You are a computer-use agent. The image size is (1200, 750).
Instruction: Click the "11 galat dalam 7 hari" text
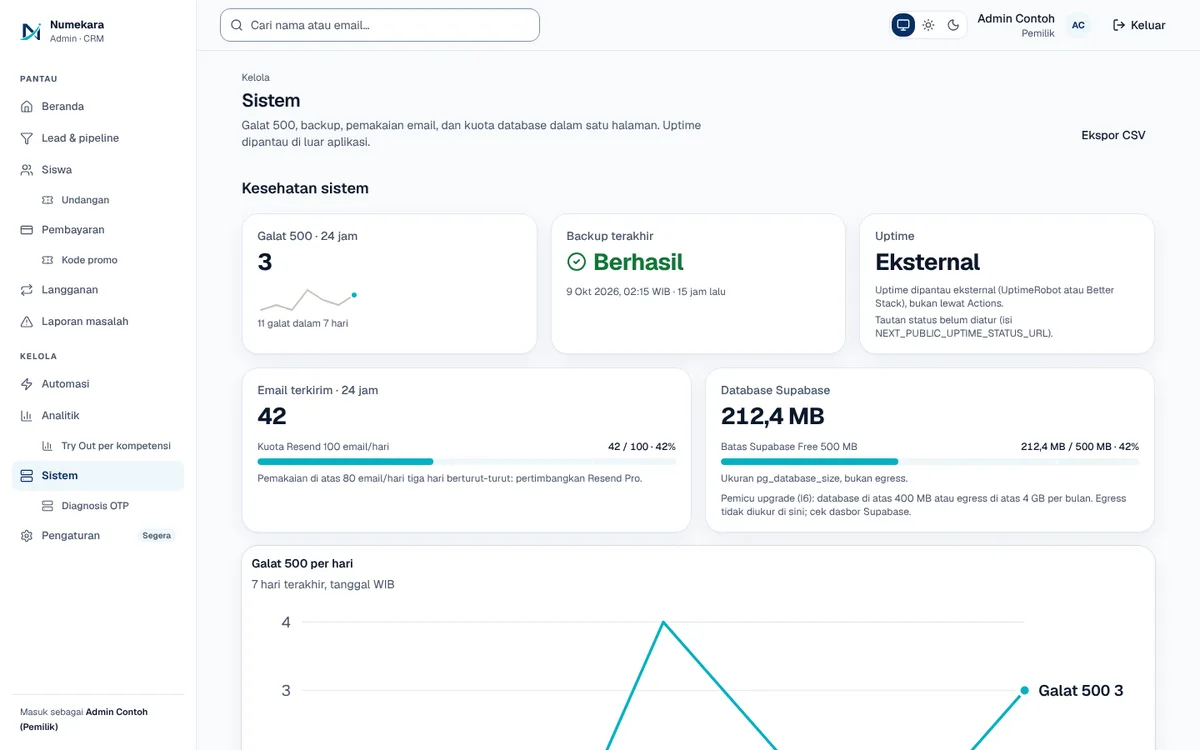click(x=303, y=324)
